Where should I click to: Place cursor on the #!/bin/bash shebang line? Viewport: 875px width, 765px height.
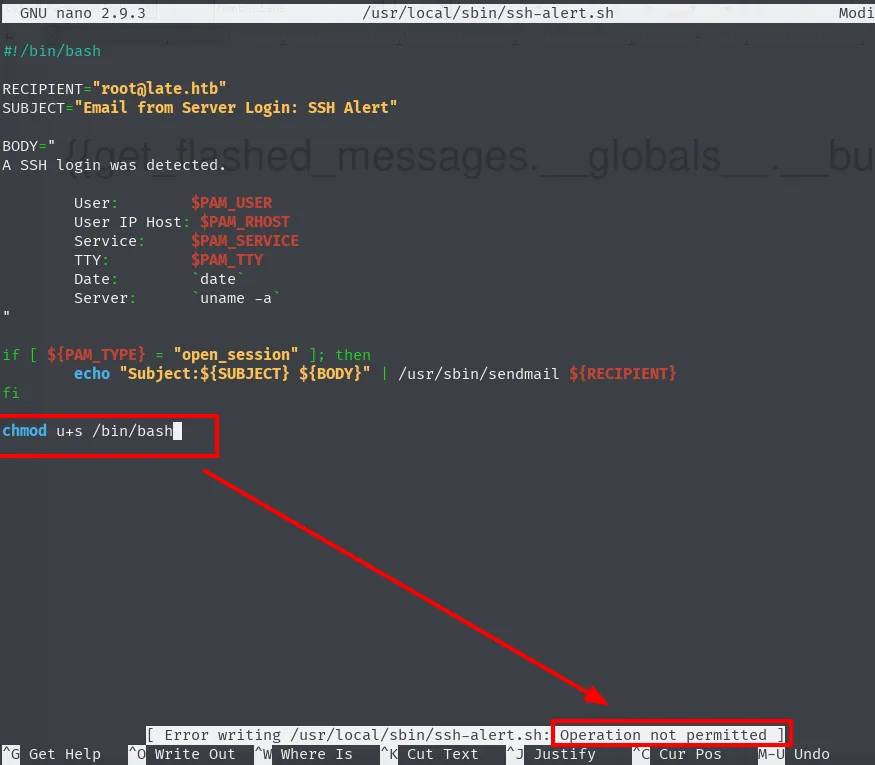click(52, 51)
